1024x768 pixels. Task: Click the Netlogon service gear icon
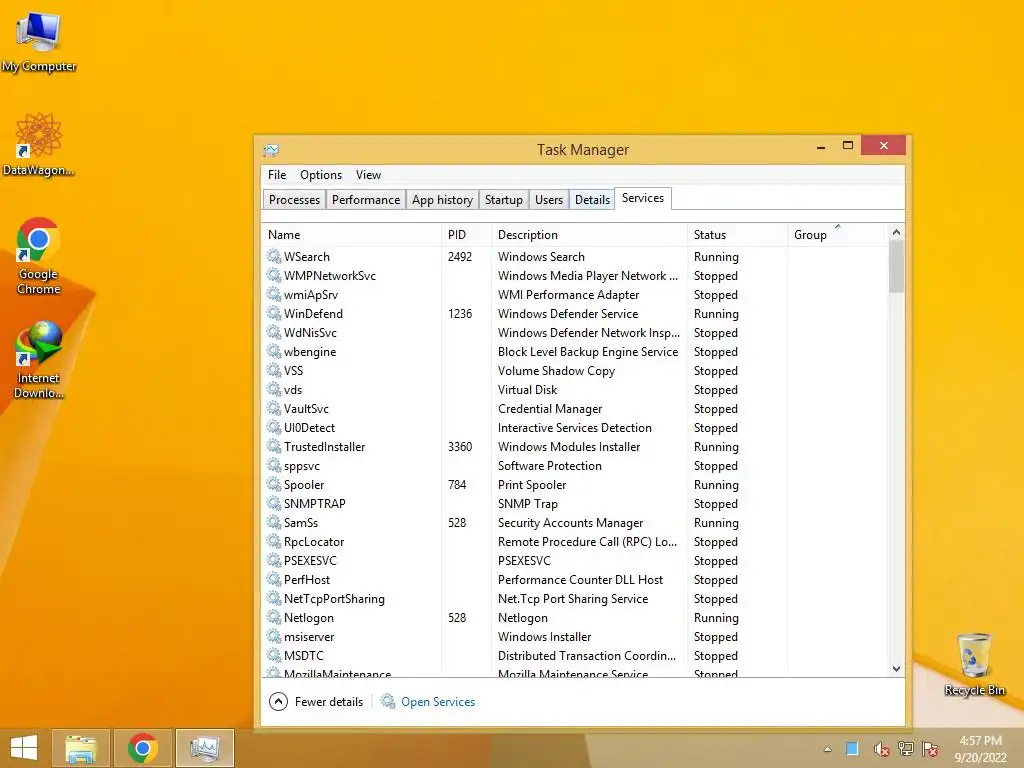(274, 616)
